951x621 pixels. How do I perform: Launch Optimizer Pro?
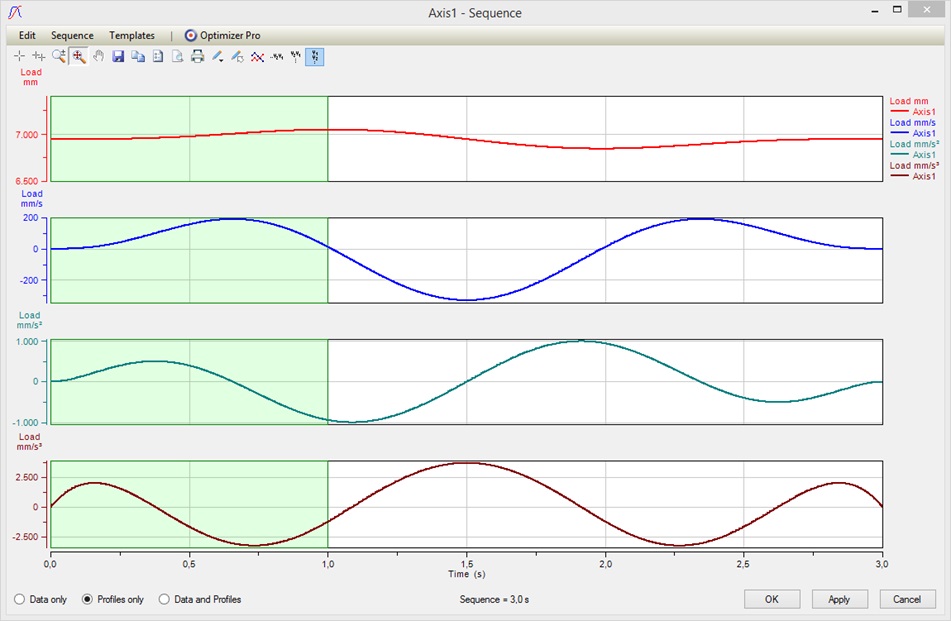click(x=222, y=35)
